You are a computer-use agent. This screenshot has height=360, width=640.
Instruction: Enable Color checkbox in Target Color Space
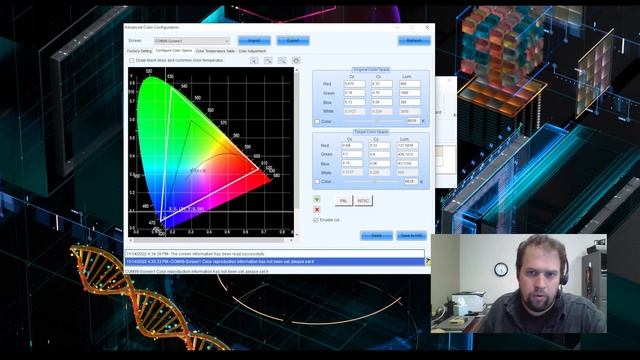pos(317,182)
